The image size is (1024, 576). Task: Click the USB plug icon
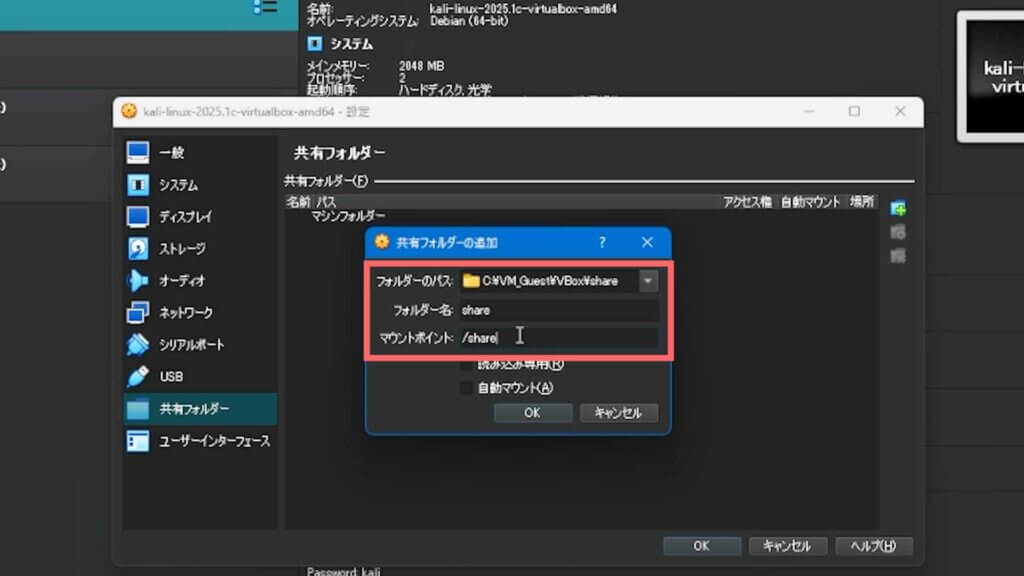coord(138,377)
